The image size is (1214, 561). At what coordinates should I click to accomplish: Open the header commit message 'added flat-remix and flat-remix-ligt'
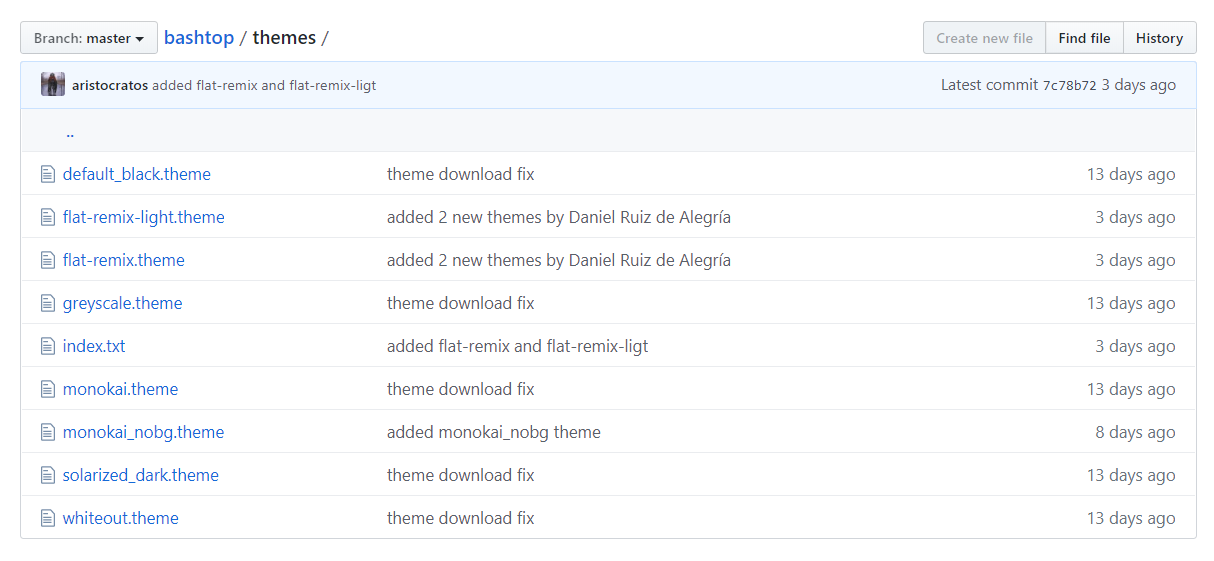coord(264,85)
